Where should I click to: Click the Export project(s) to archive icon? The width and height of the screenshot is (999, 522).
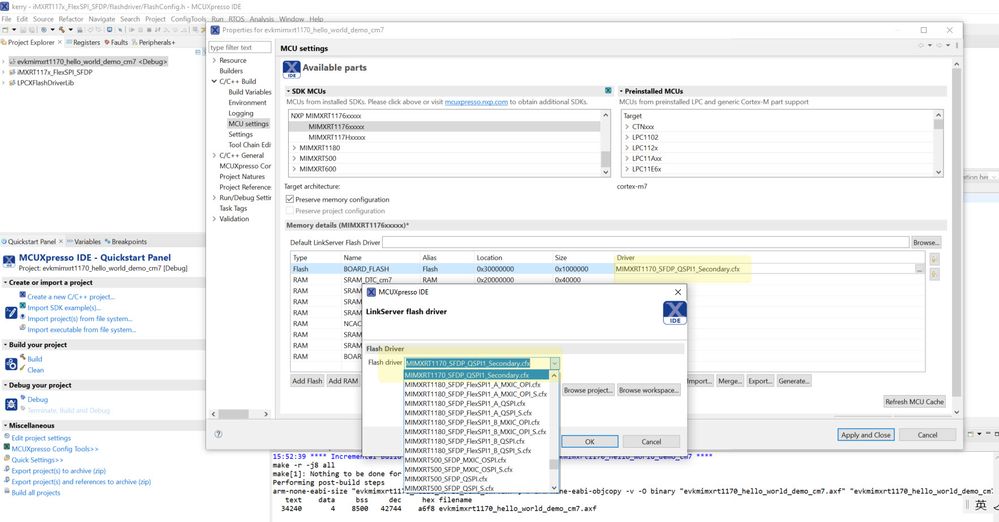tap(7, 470)
